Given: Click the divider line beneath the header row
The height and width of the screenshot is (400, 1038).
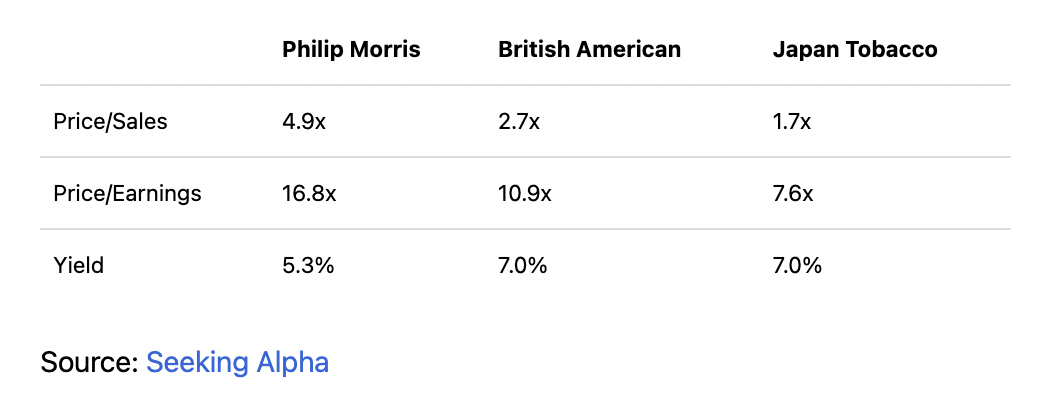Looking at the screenshot, I should 525,85.
